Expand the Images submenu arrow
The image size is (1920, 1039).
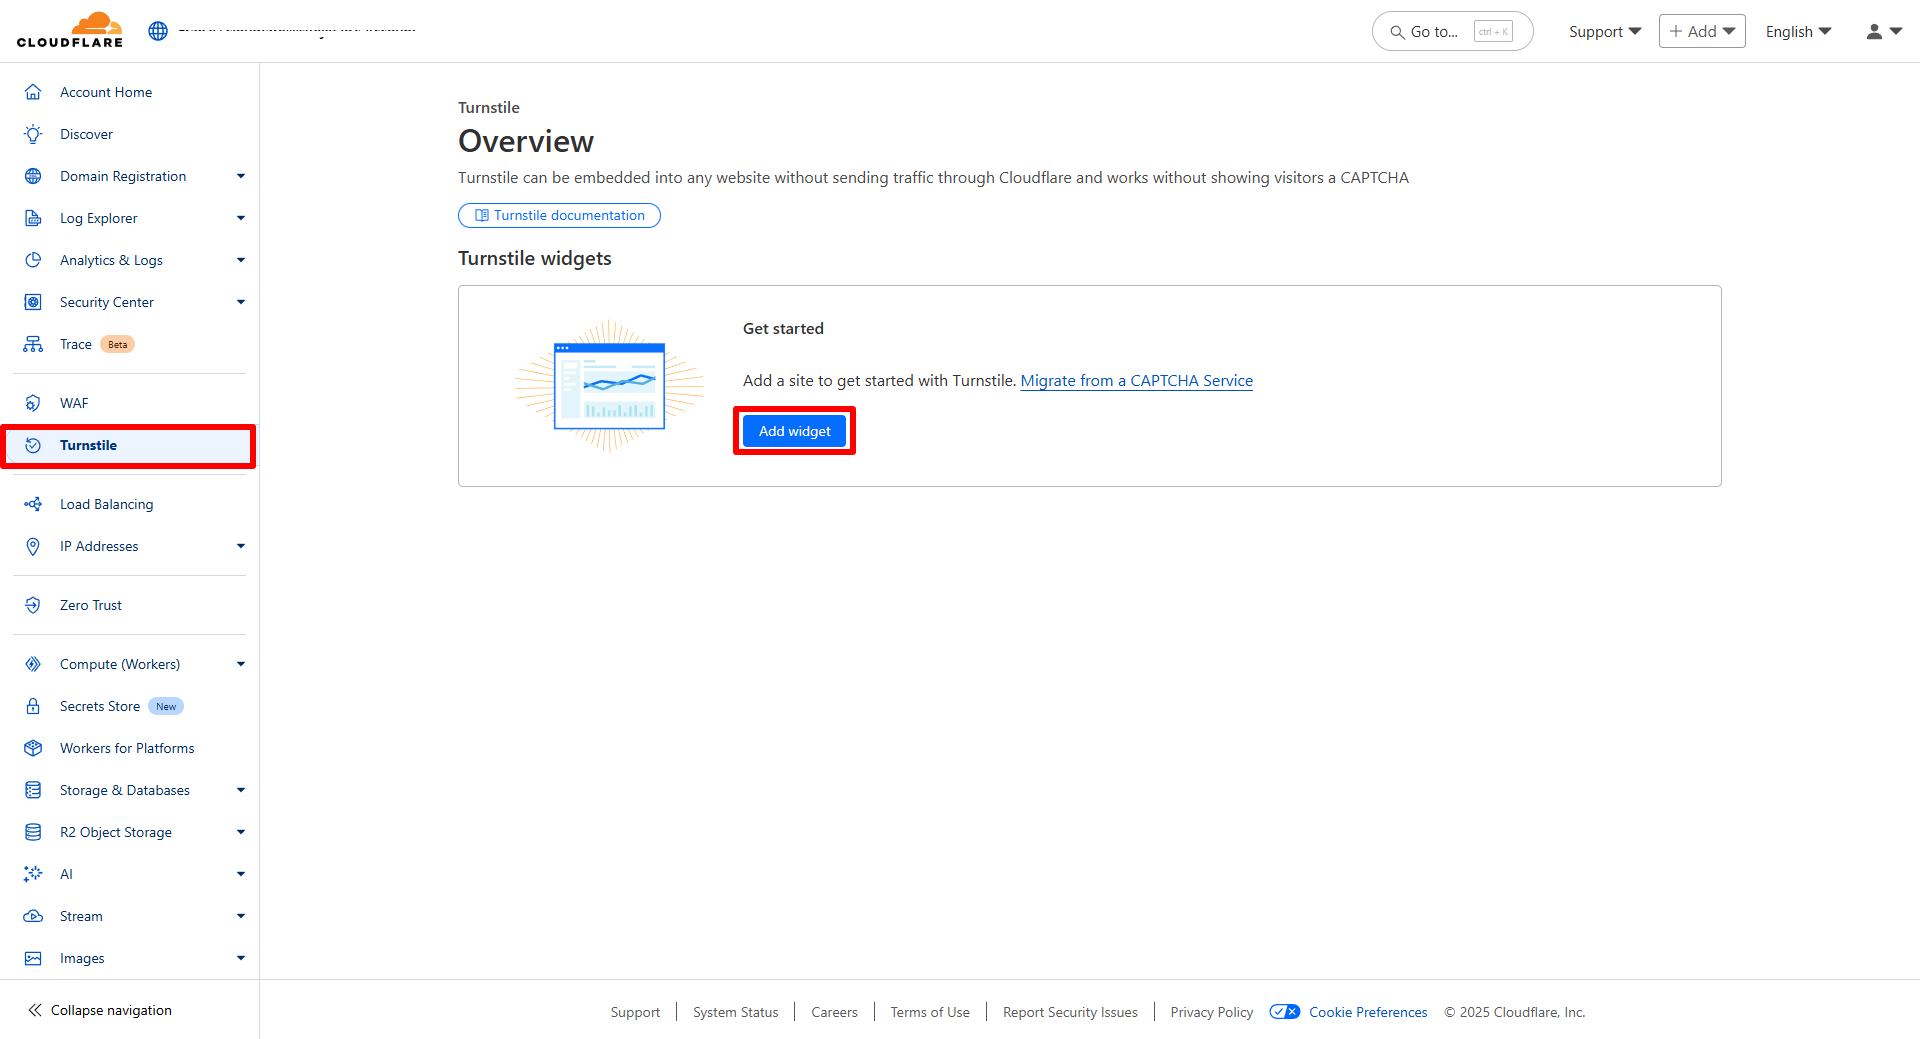[x=241, y=958]
